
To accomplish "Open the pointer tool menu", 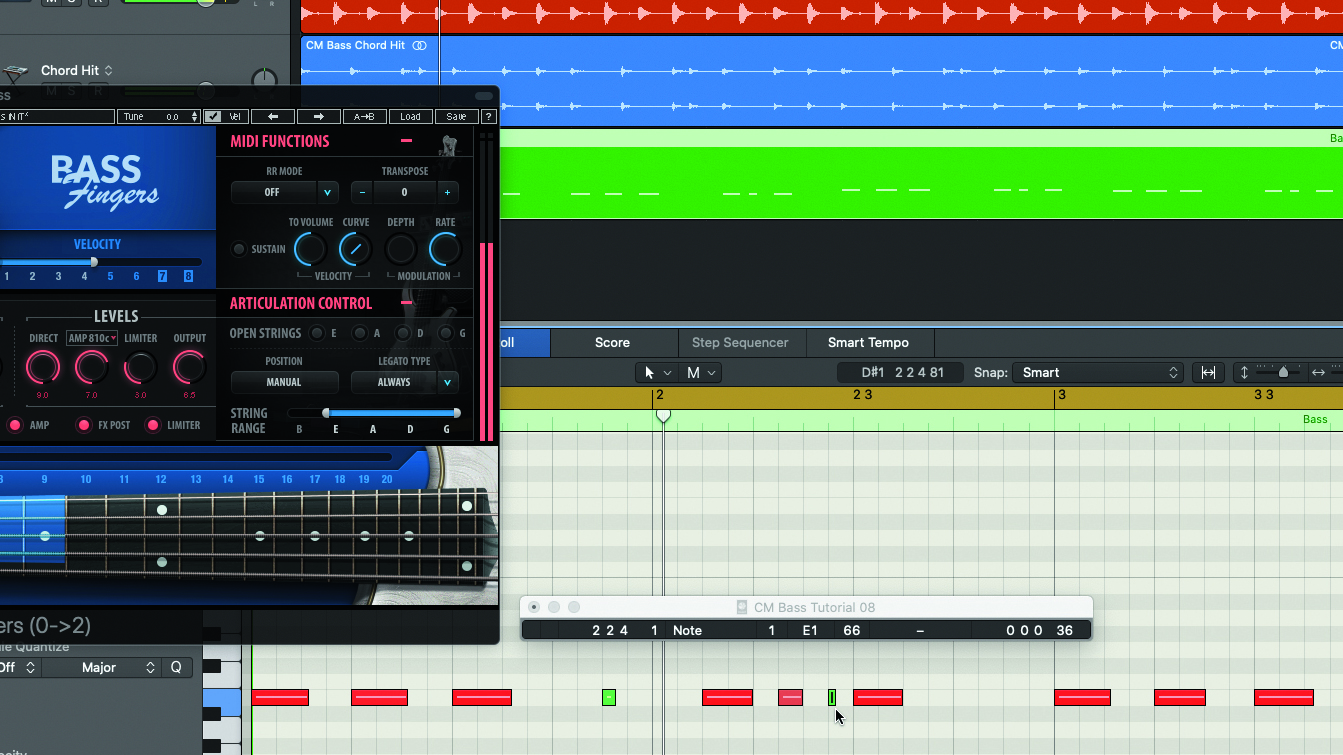I will point(657,372).
